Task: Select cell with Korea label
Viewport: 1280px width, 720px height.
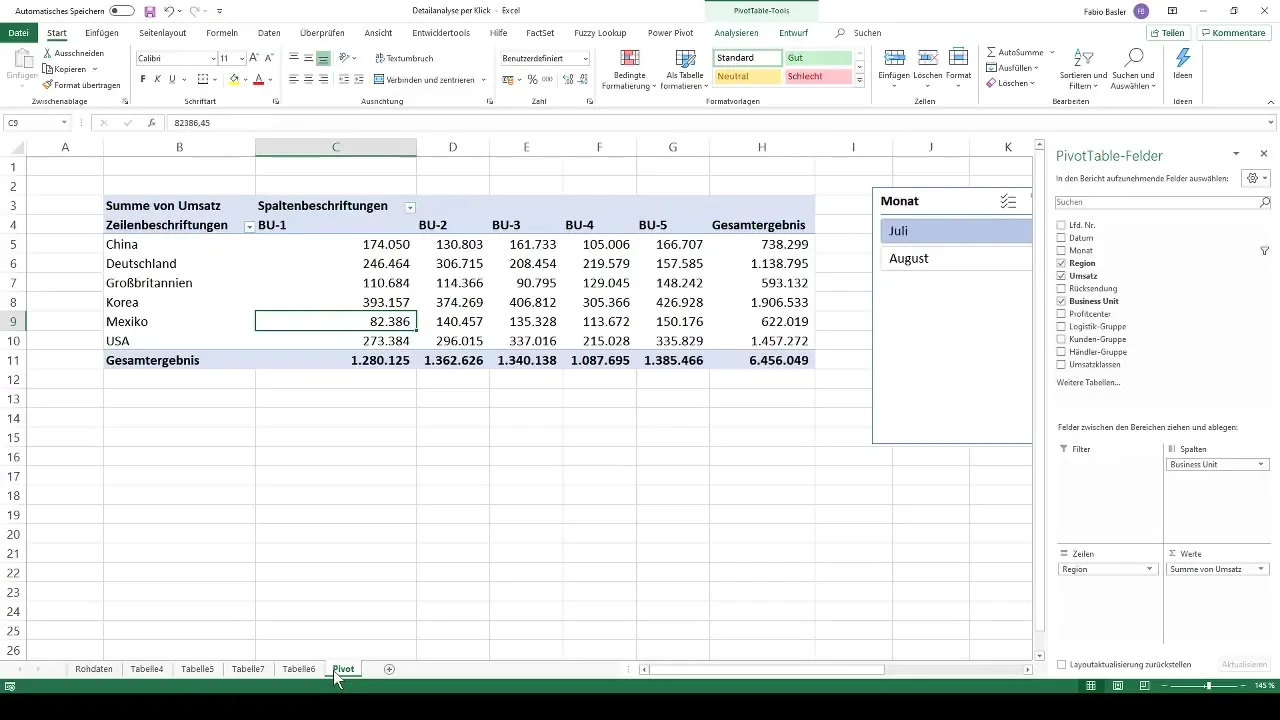Action: [179, 302]
